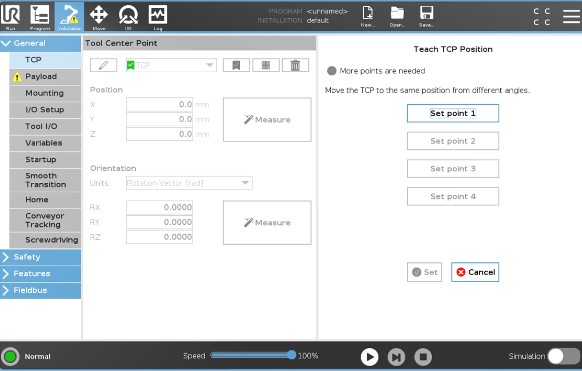
Task: Click the Set confirm button
Action: 424,272
